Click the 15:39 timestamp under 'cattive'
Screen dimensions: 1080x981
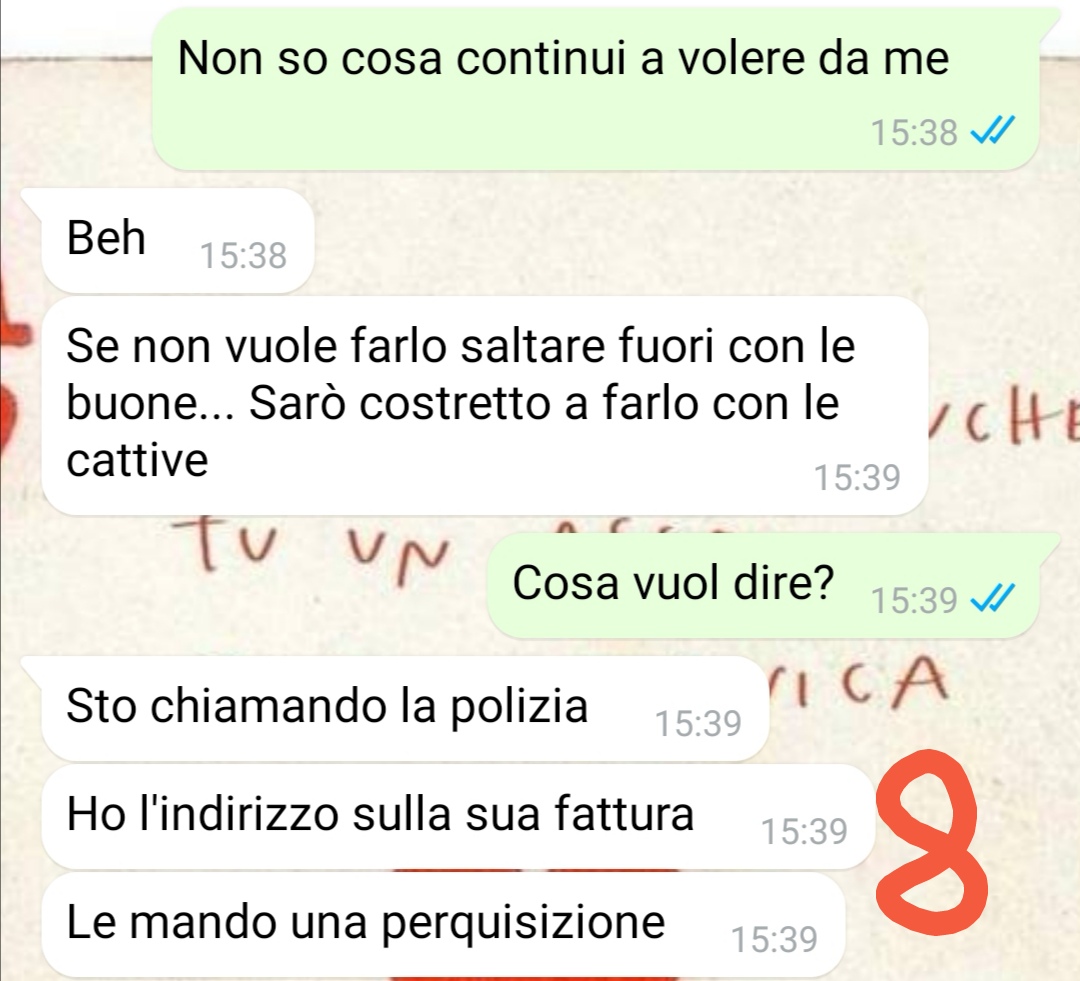(x=858, y=477)
